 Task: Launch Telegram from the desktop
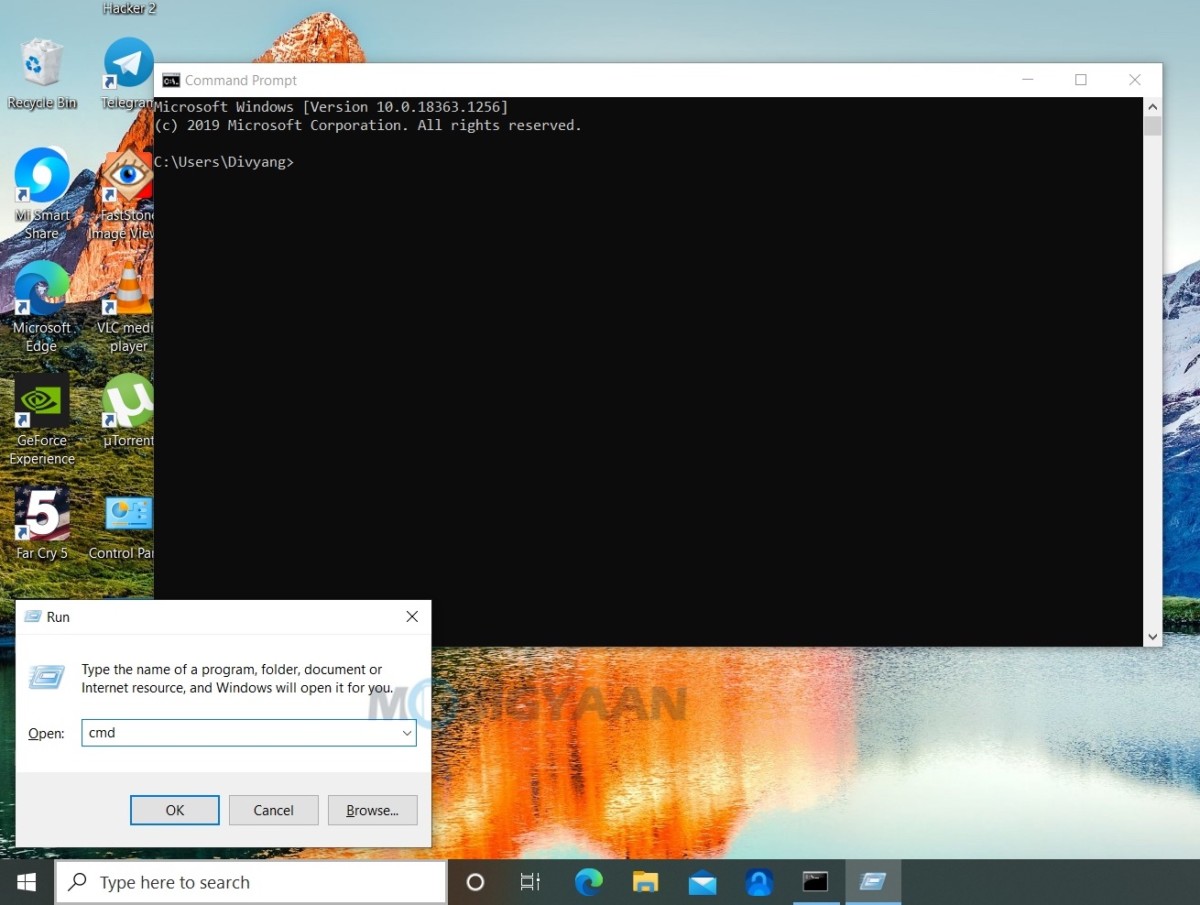coord(127,63)
